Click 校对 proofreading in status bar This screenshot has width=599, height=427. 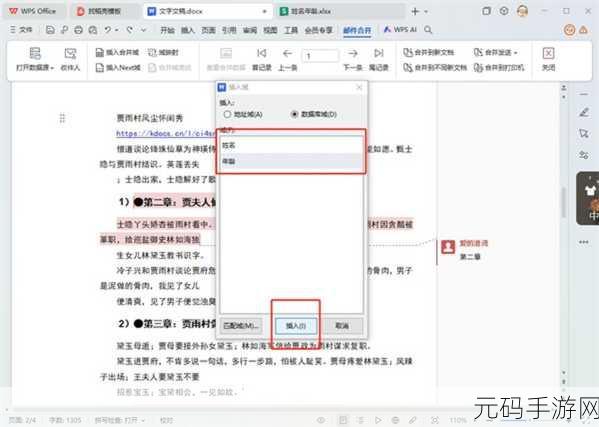[166, 420]
